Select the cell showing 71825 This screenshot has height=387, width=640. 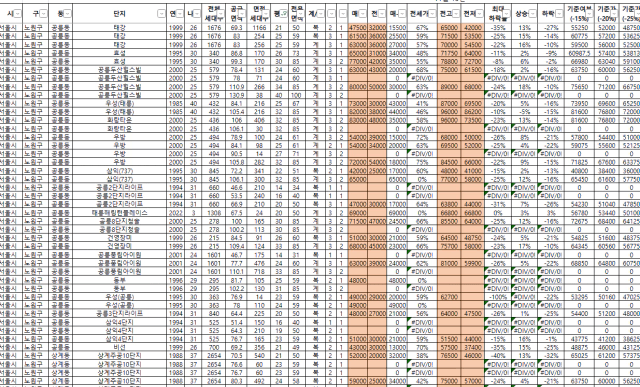click(x=579, y=162)
